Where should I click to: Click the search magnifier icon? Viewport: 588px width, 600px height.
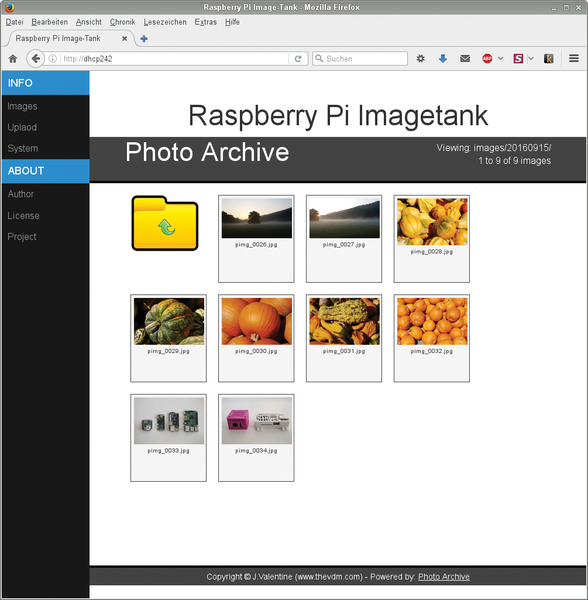[x=319, y=59]
